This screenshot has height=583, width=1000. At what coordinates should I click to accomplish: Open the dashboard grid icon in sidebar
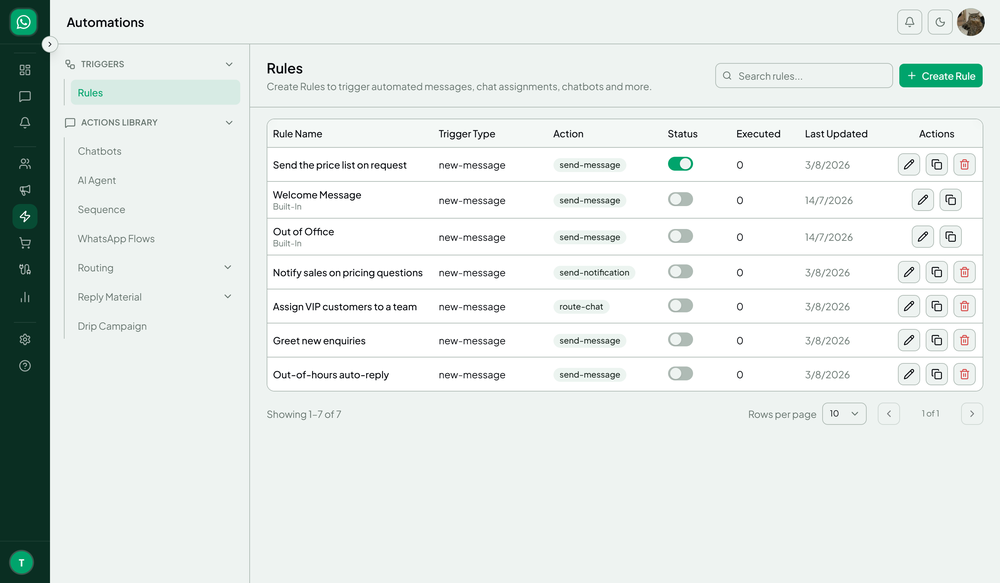[25, 70]
